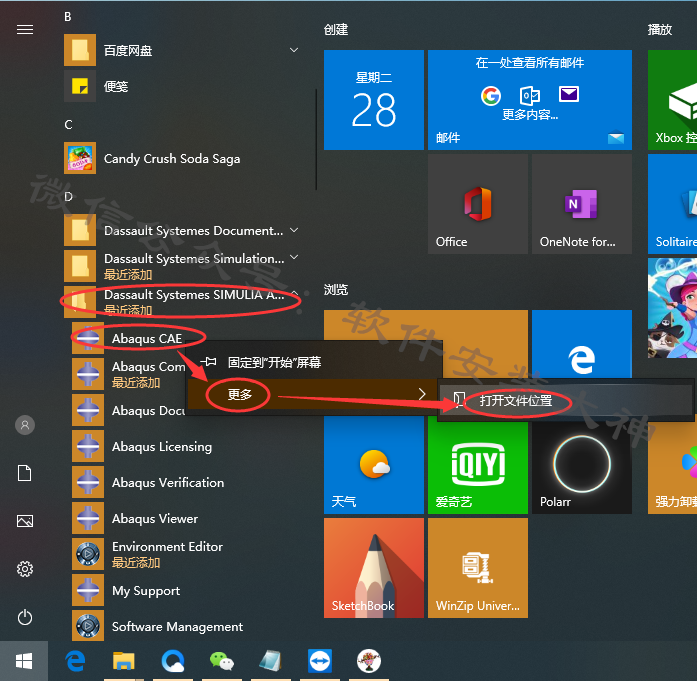Open the calendar tile showing 星期二 28
This screenshot has width=697, height=681.
[x=373, y=100]
